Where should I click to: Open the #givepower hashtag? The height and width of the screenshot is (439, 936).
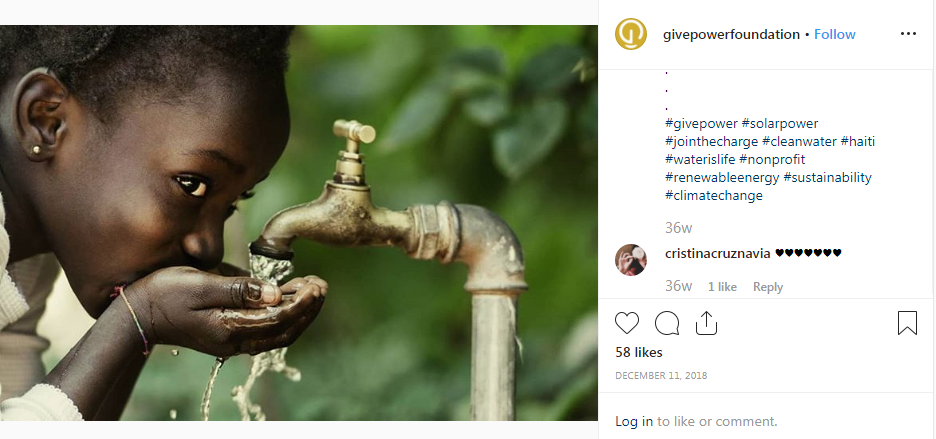701,123
